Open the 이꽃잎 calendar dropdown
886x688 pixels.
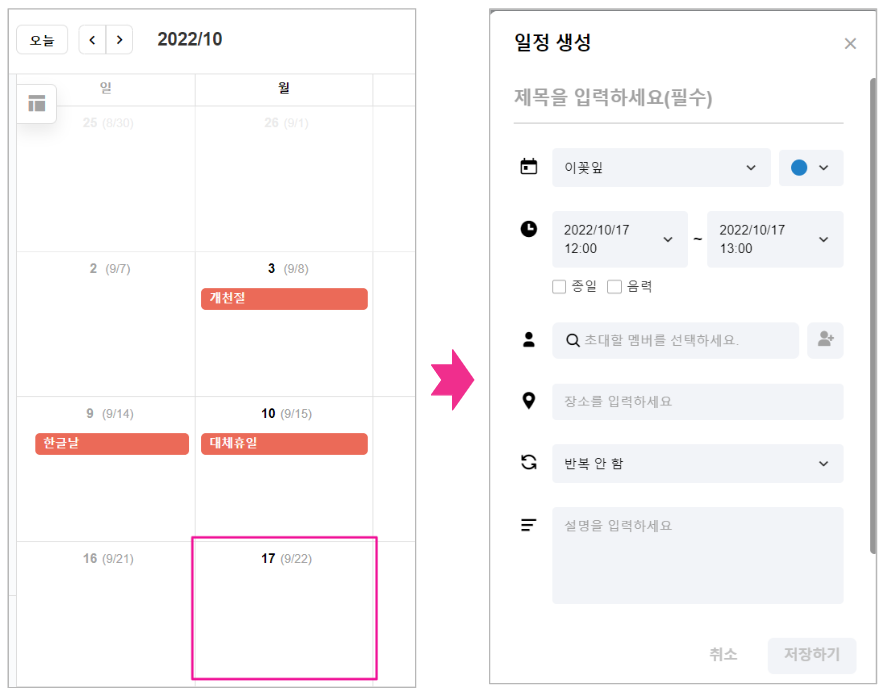(x=661, y=168)
